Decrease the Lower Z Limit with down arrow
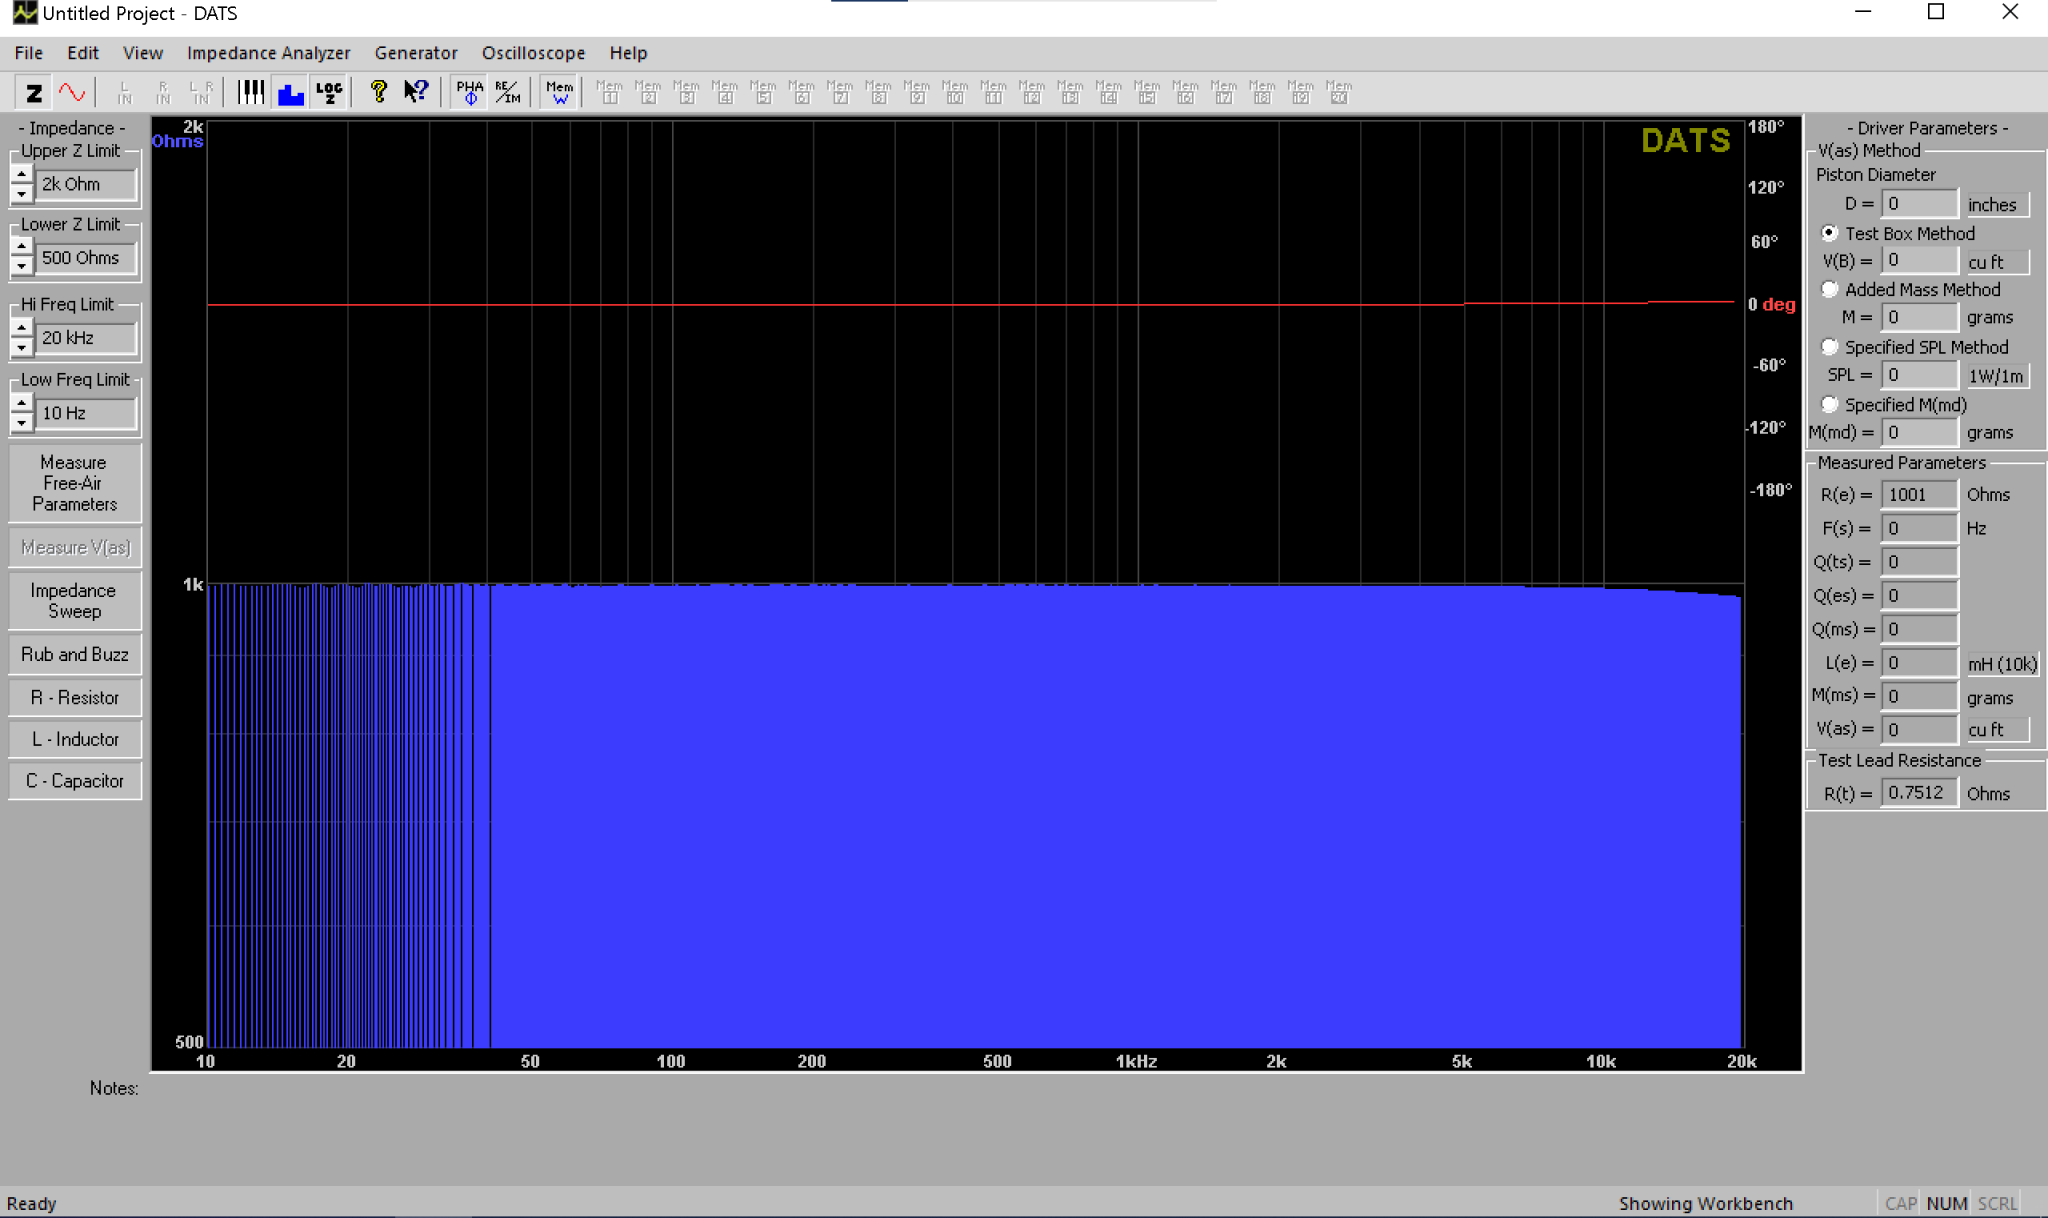The image size is (2048, 1218). (x=22, y=267)
